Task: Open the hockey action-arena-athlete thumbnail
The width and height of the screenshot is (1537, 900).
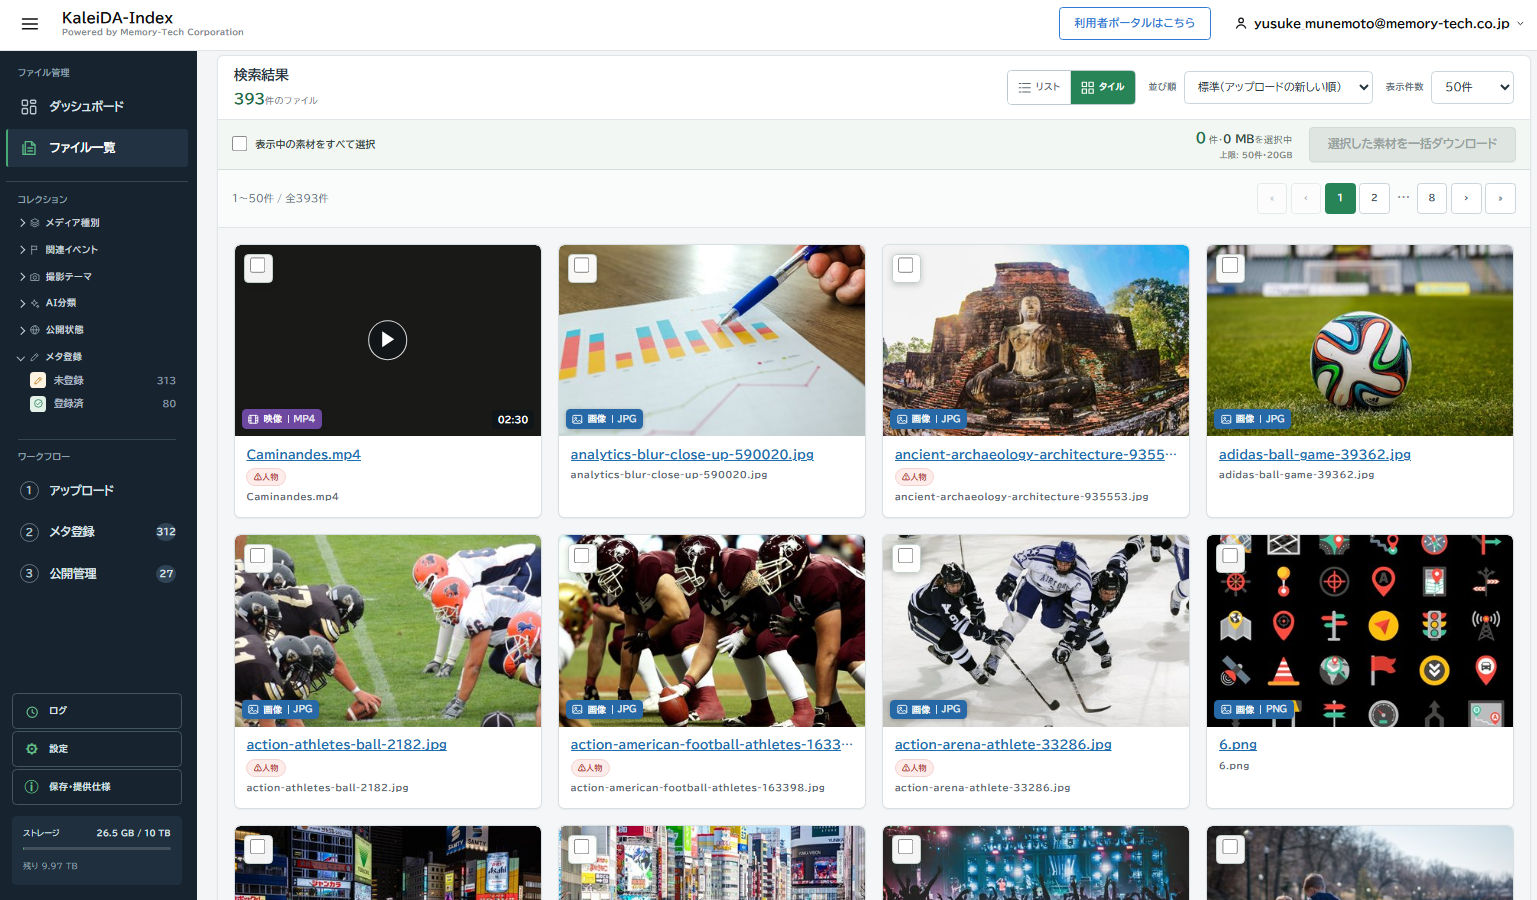Action: (1036, 630)
